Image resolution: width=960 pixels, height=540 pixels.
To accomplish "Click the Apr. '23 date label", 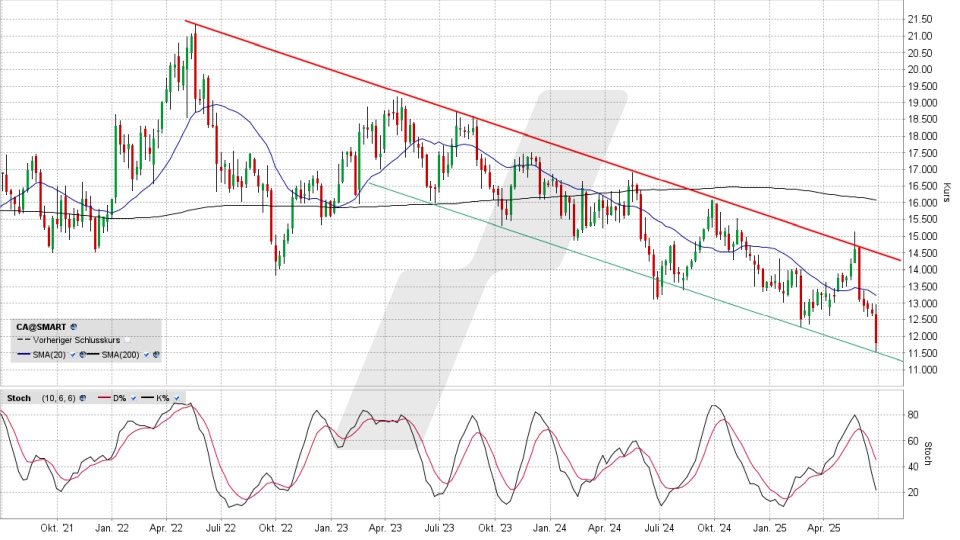I will click(x=385, y=528).
